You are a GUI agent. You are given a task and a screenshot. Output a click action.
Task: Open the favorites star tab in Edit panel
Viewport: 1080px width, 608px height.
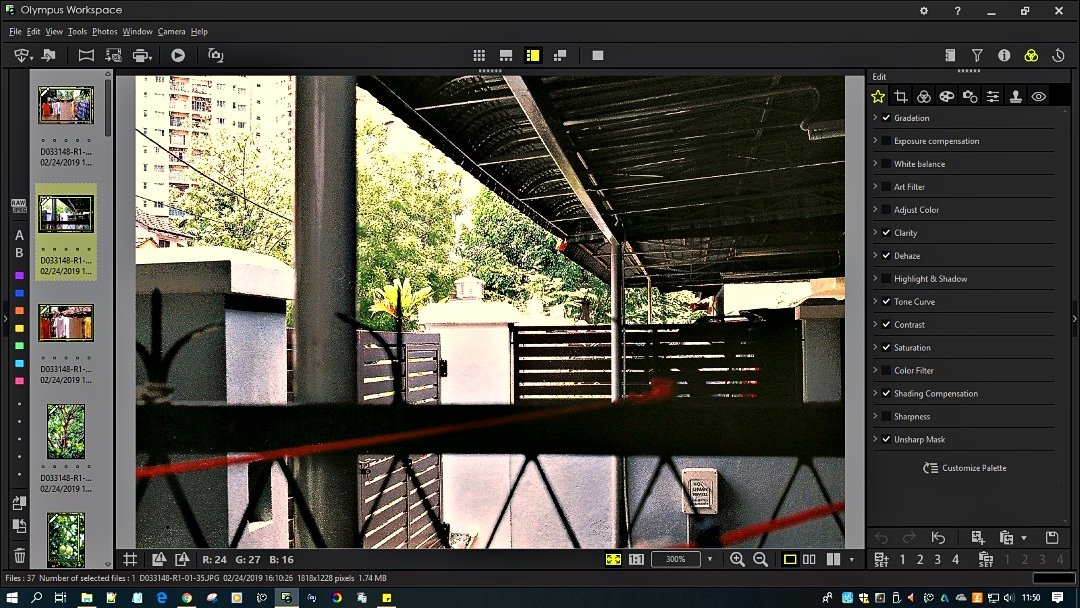[x=878, y=96]
